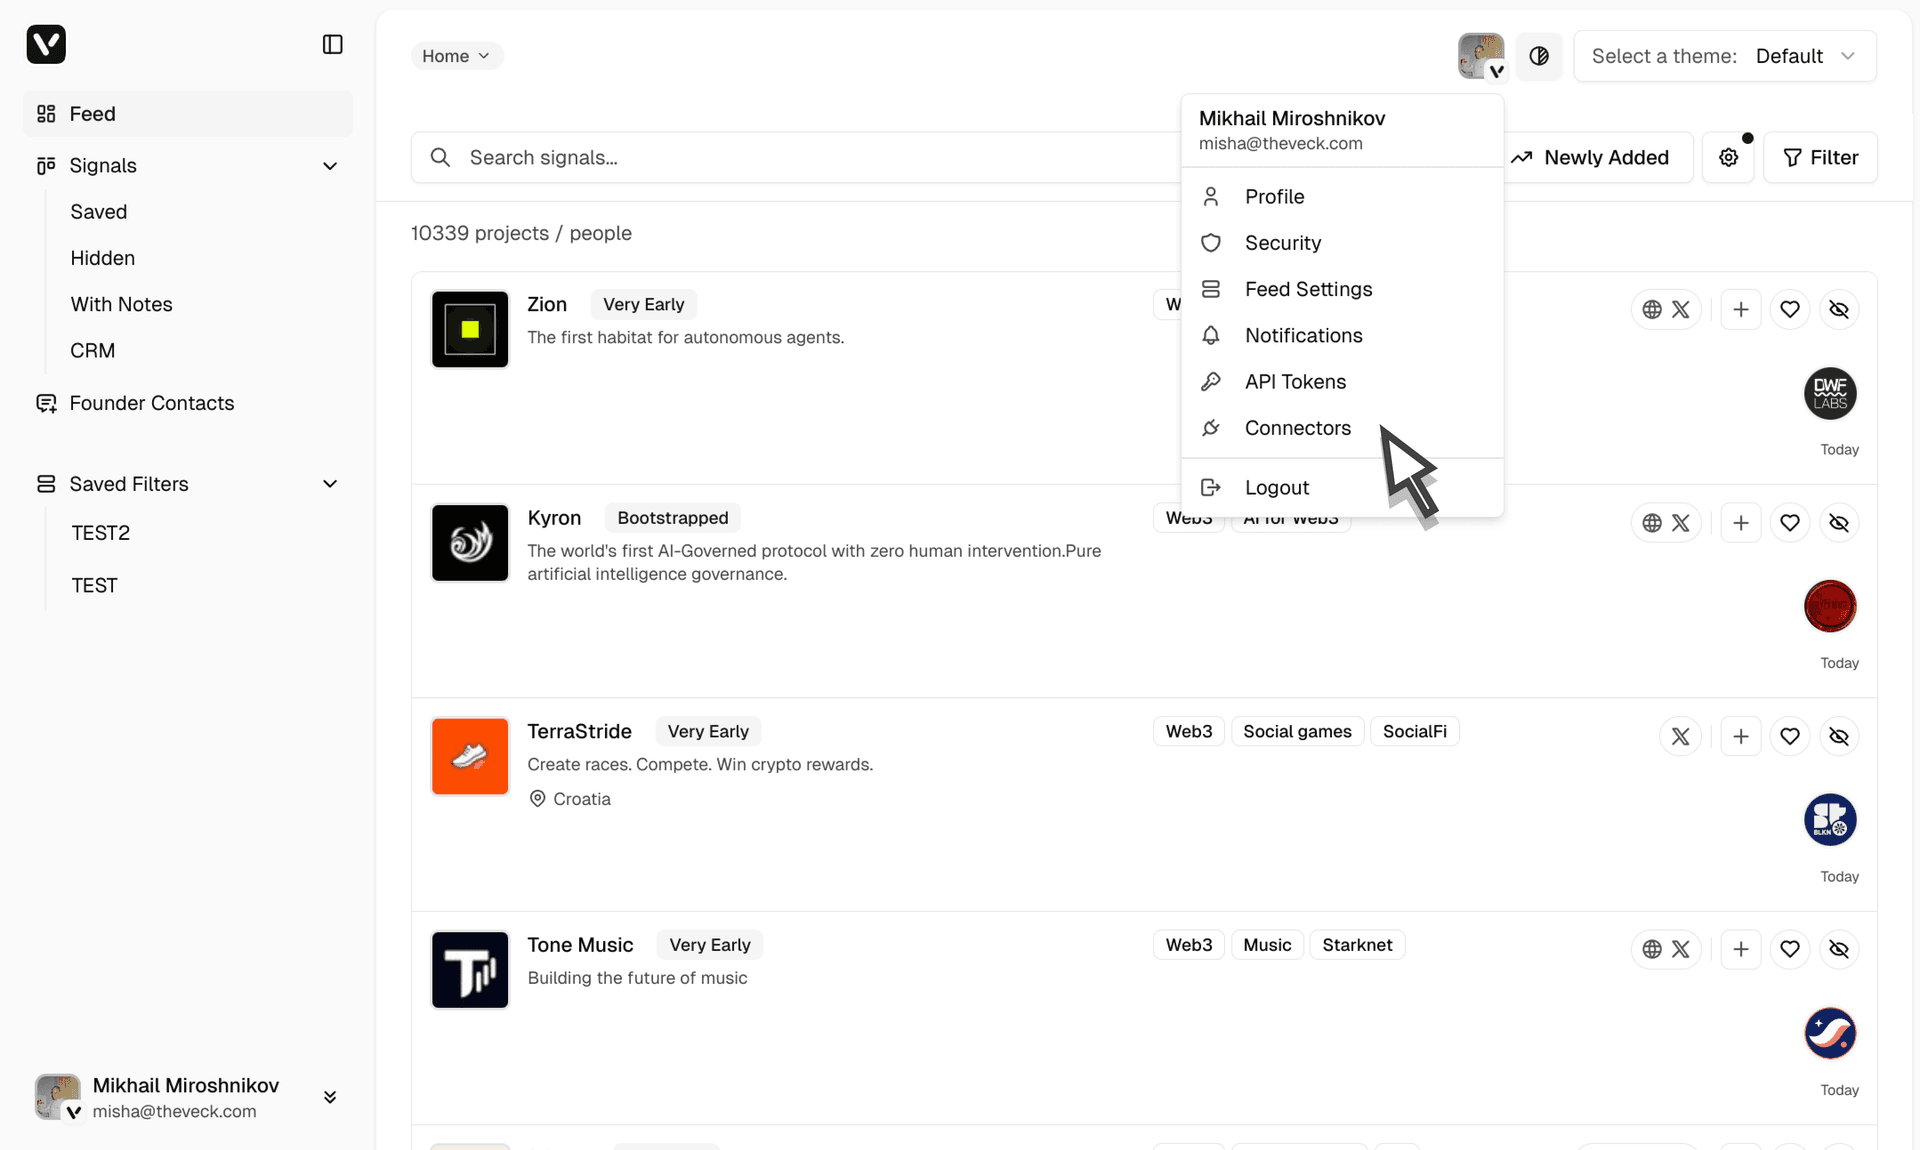Hide Zion using the crossed-eye toggle
Viewport: 1920px width, 1150px height.
(x=1840, y=309)
